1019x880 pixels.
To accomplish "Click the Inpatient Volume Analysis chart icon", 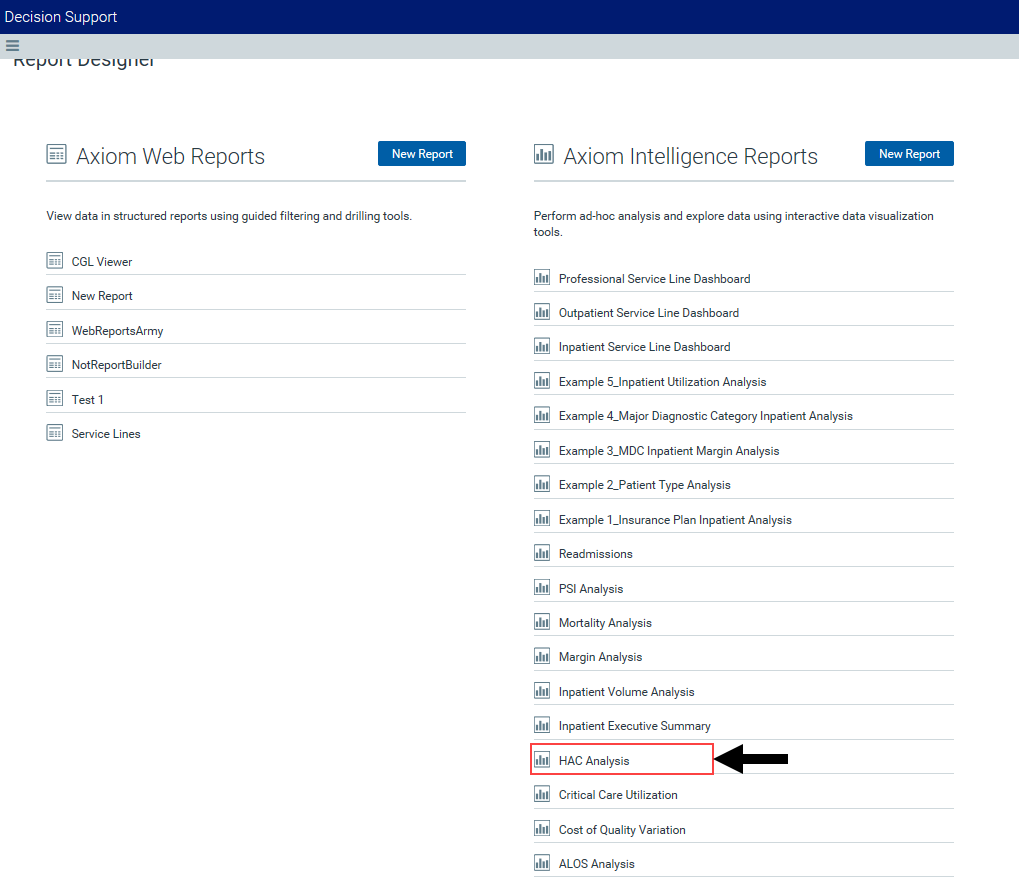I will pyautogui.click(x=542, y=691).
